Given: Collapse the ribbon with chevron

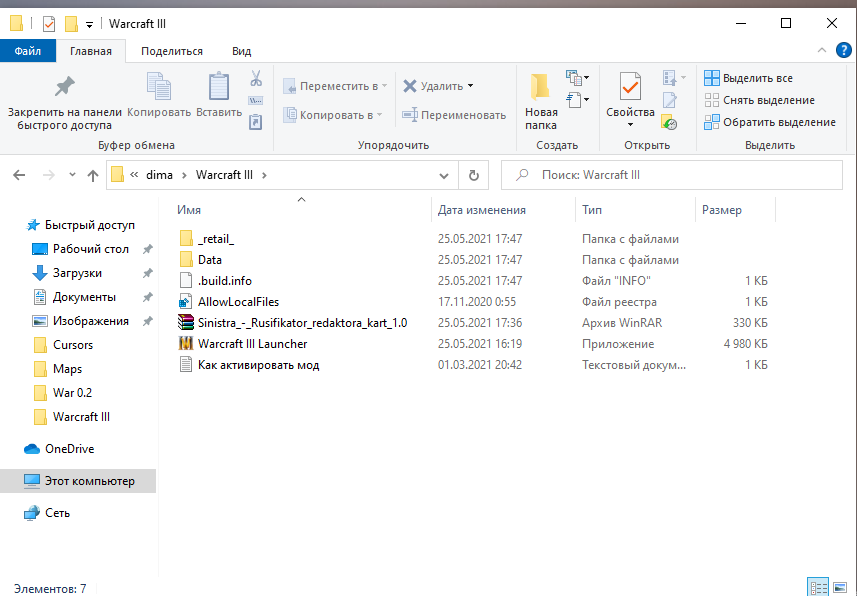Looking at the screenshot, I should tap(821, 50).
